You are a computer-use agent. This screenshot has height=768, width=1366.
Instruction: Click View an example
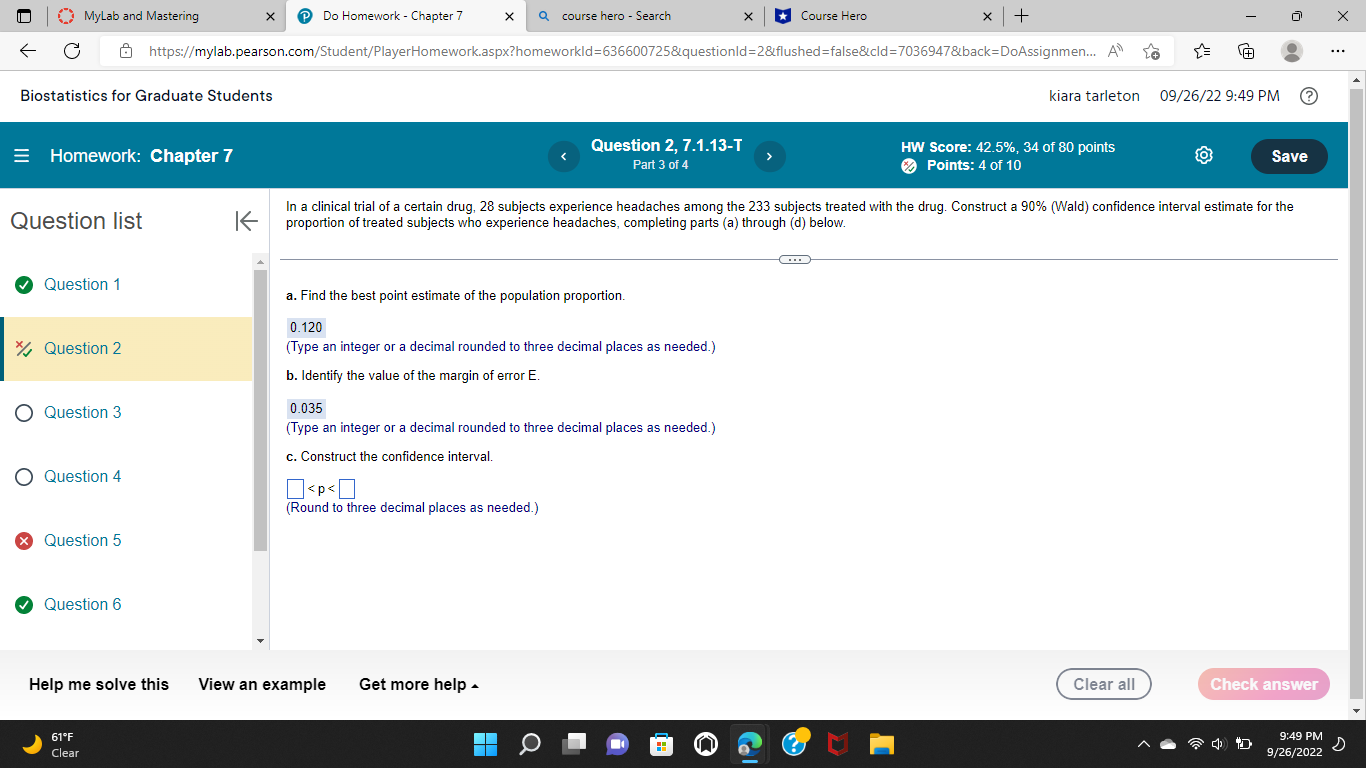point(262,685)
